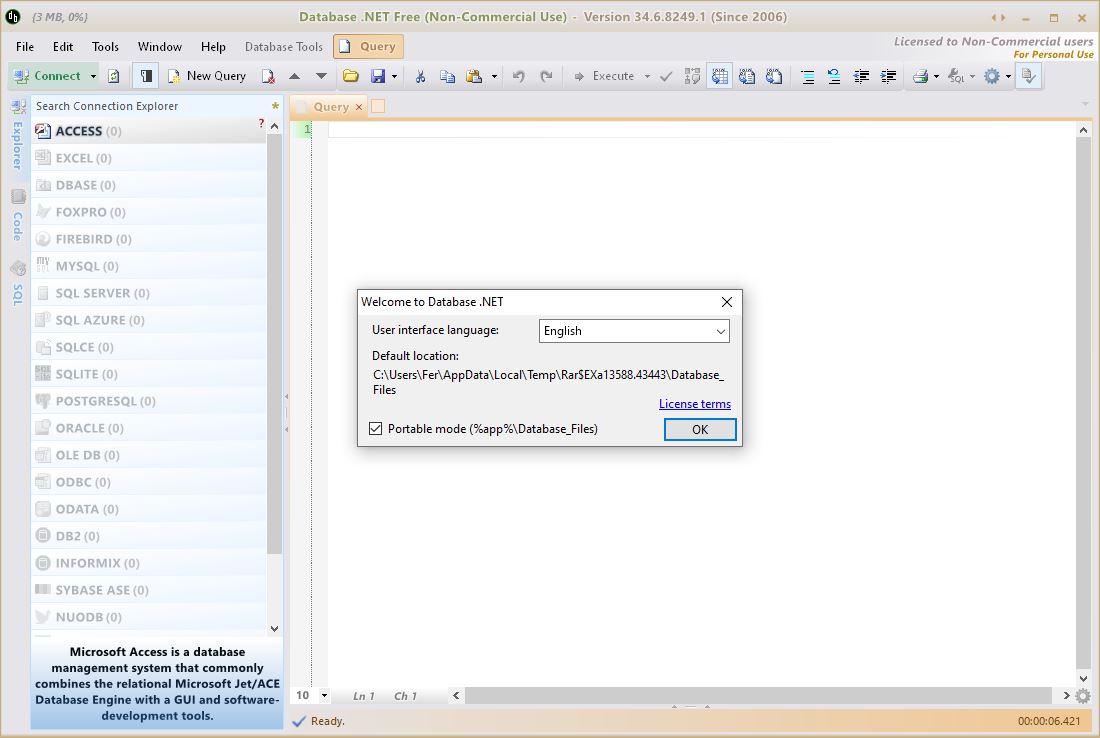Expand the Connect button dropdown arrow

(93, 76)
